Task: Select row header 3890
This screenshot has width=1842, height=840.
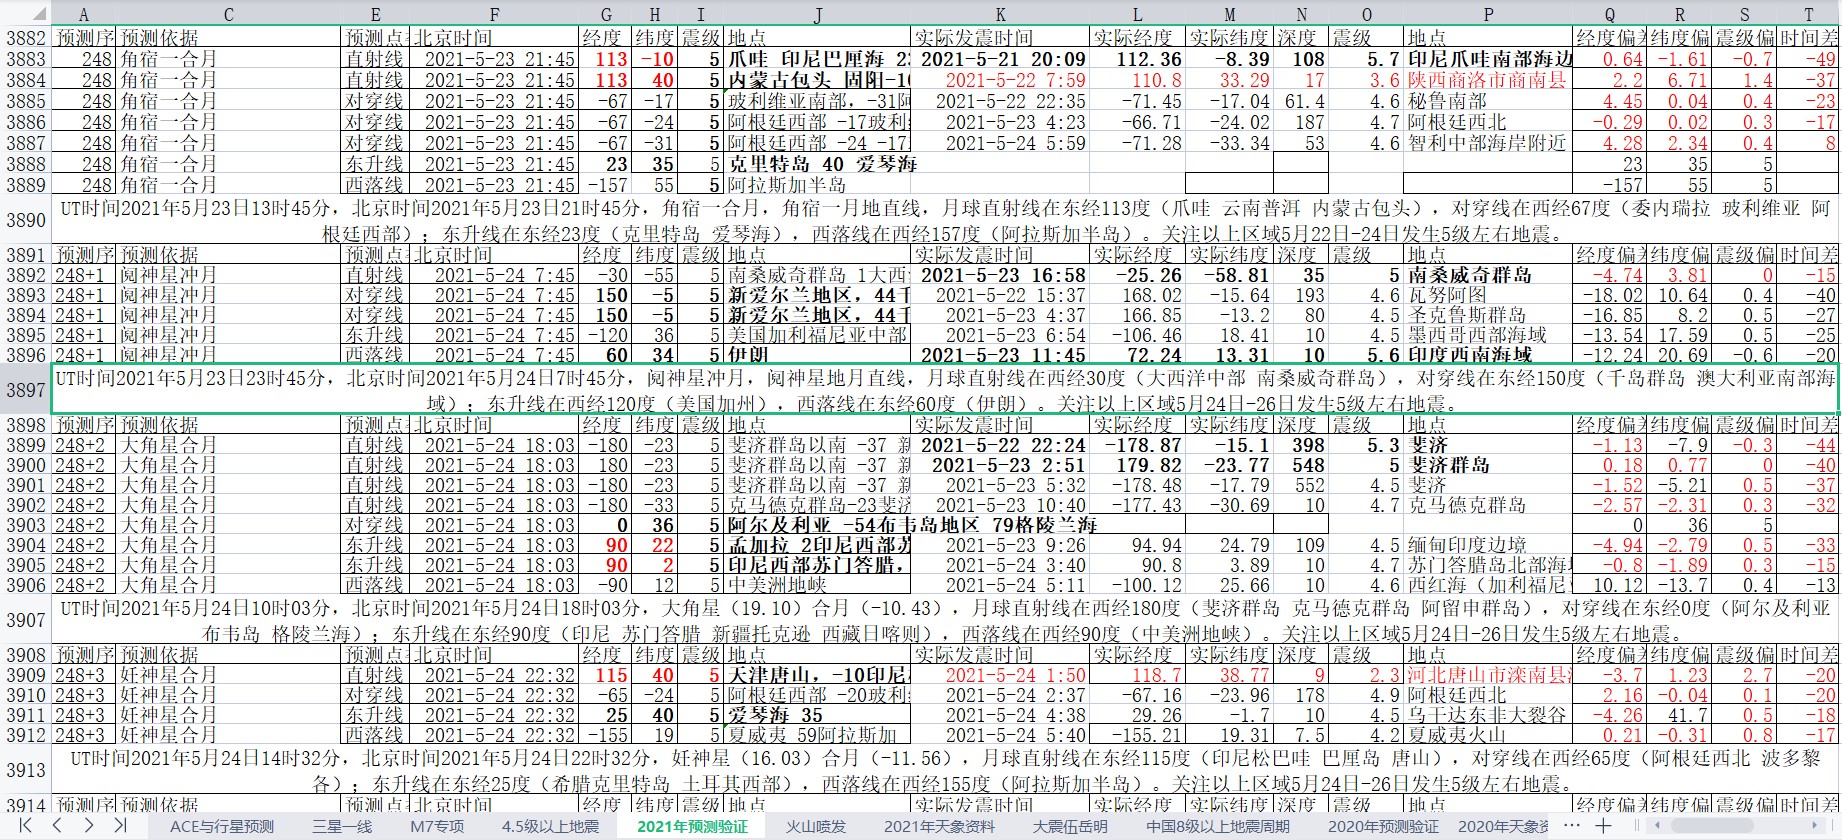Action: [25, 220]
